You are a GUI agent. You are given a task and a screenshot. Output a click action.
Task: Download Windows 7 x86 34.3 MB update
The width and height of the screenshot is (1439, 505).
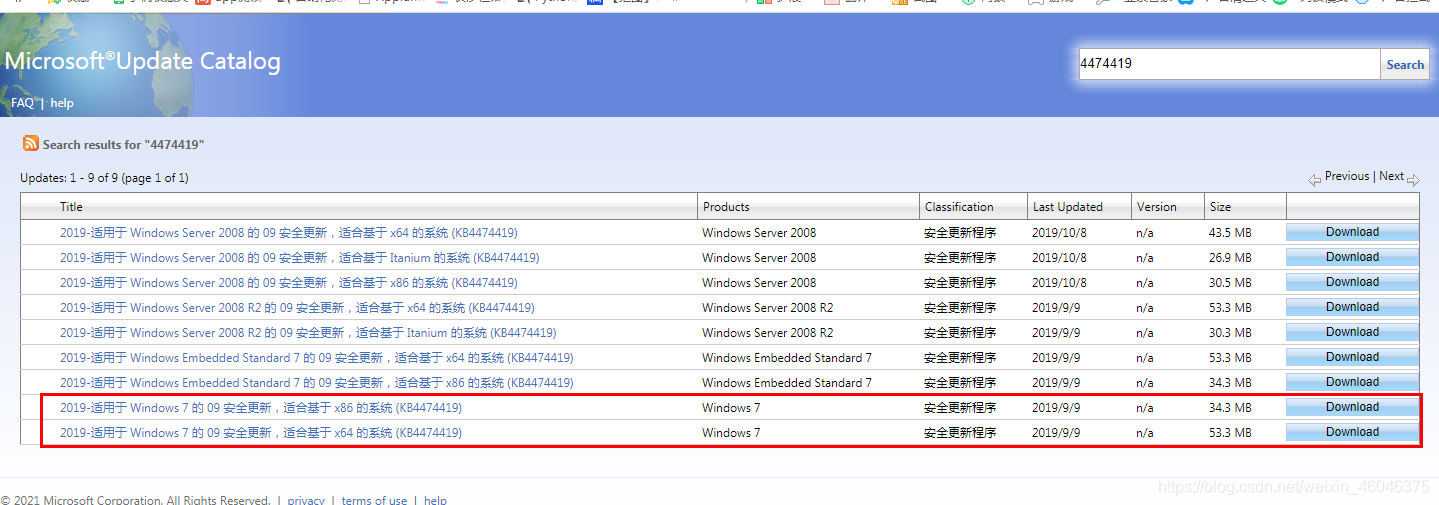tap(1352, 407)
